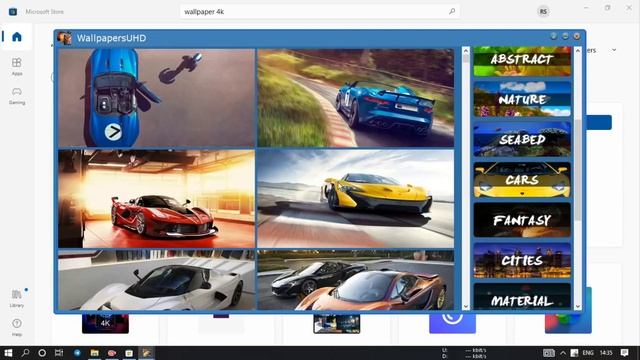
Task: Open the 4K app tile in Store results
Action: coord(105,324)
